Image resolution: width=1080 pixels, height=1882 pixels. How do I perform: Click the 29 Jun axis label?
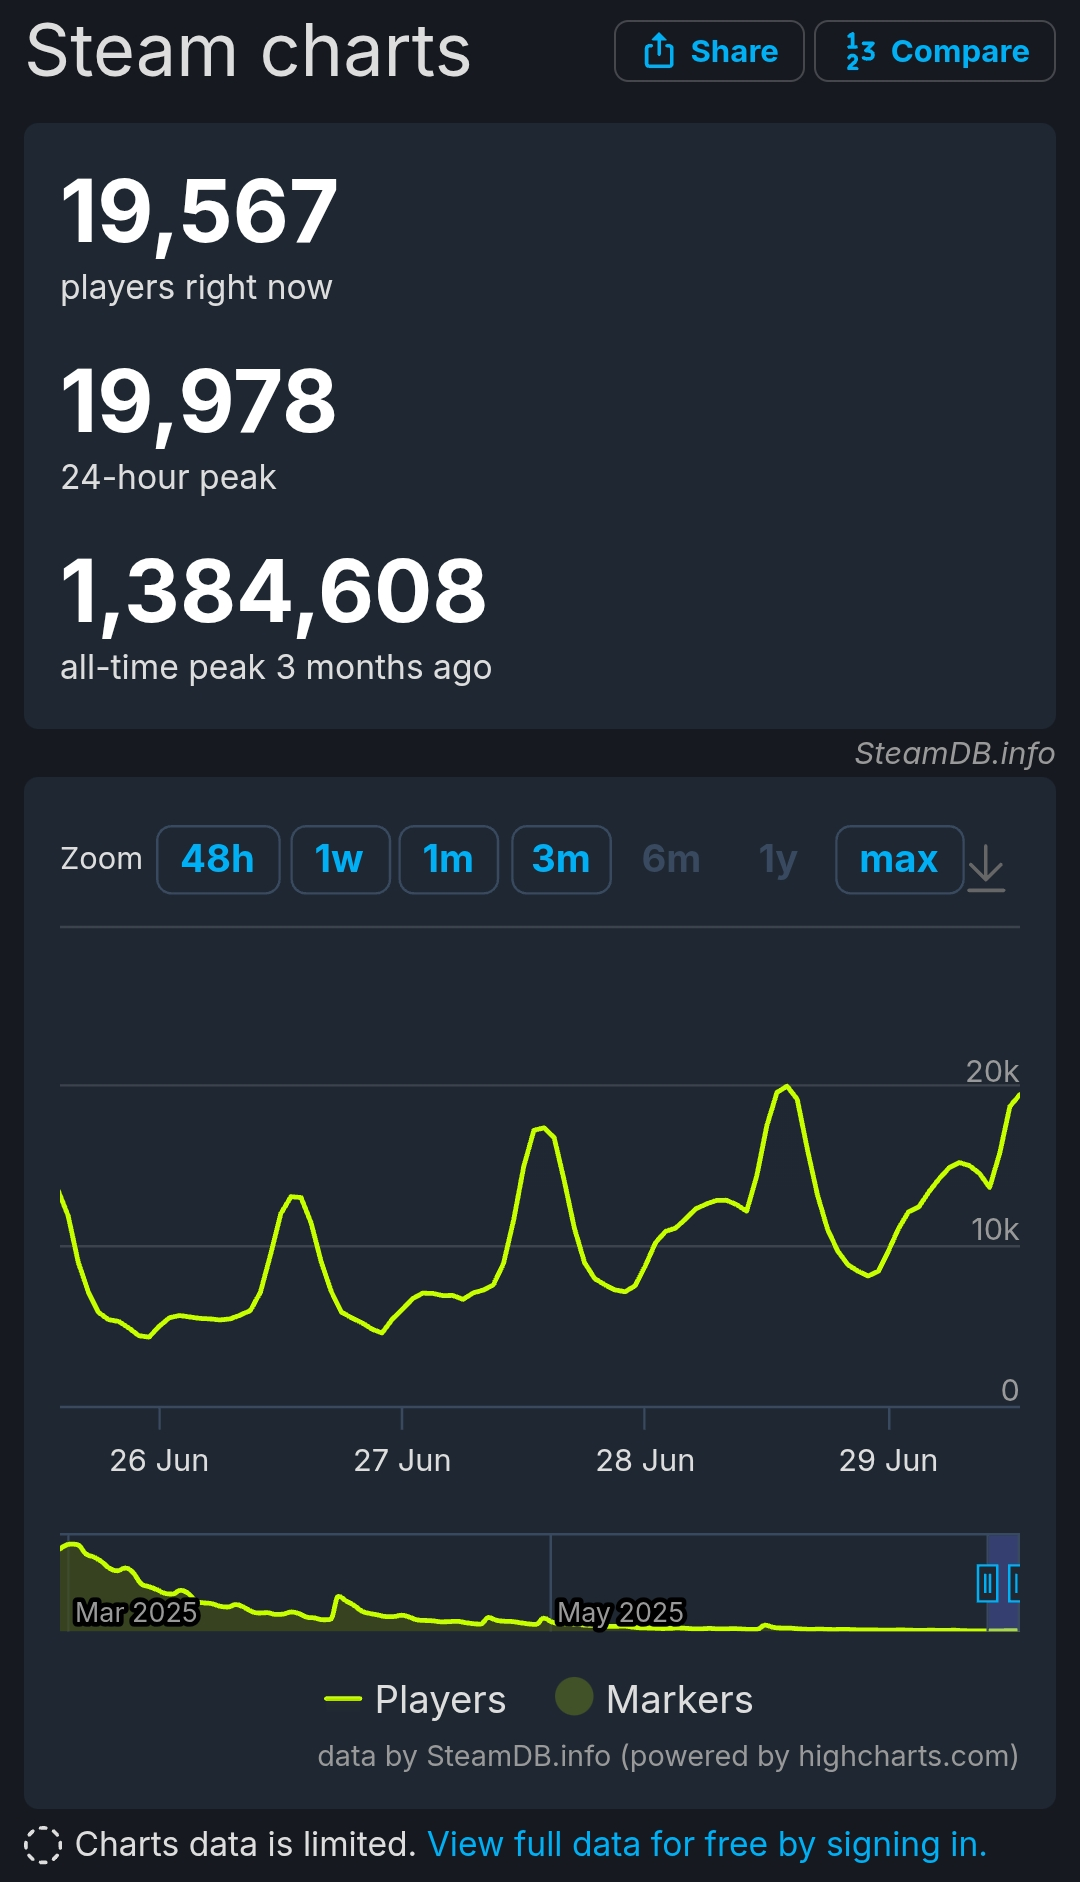[888, 1460]
